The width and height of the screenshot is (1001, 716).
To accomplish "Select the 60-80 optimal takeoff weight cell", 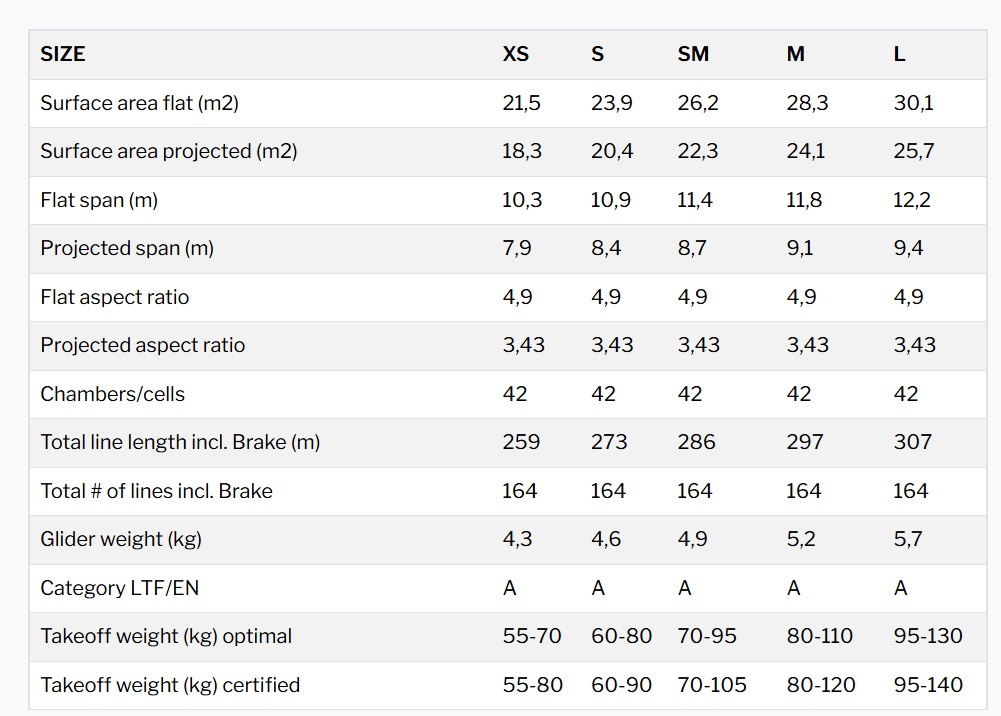I will (621, 636).
